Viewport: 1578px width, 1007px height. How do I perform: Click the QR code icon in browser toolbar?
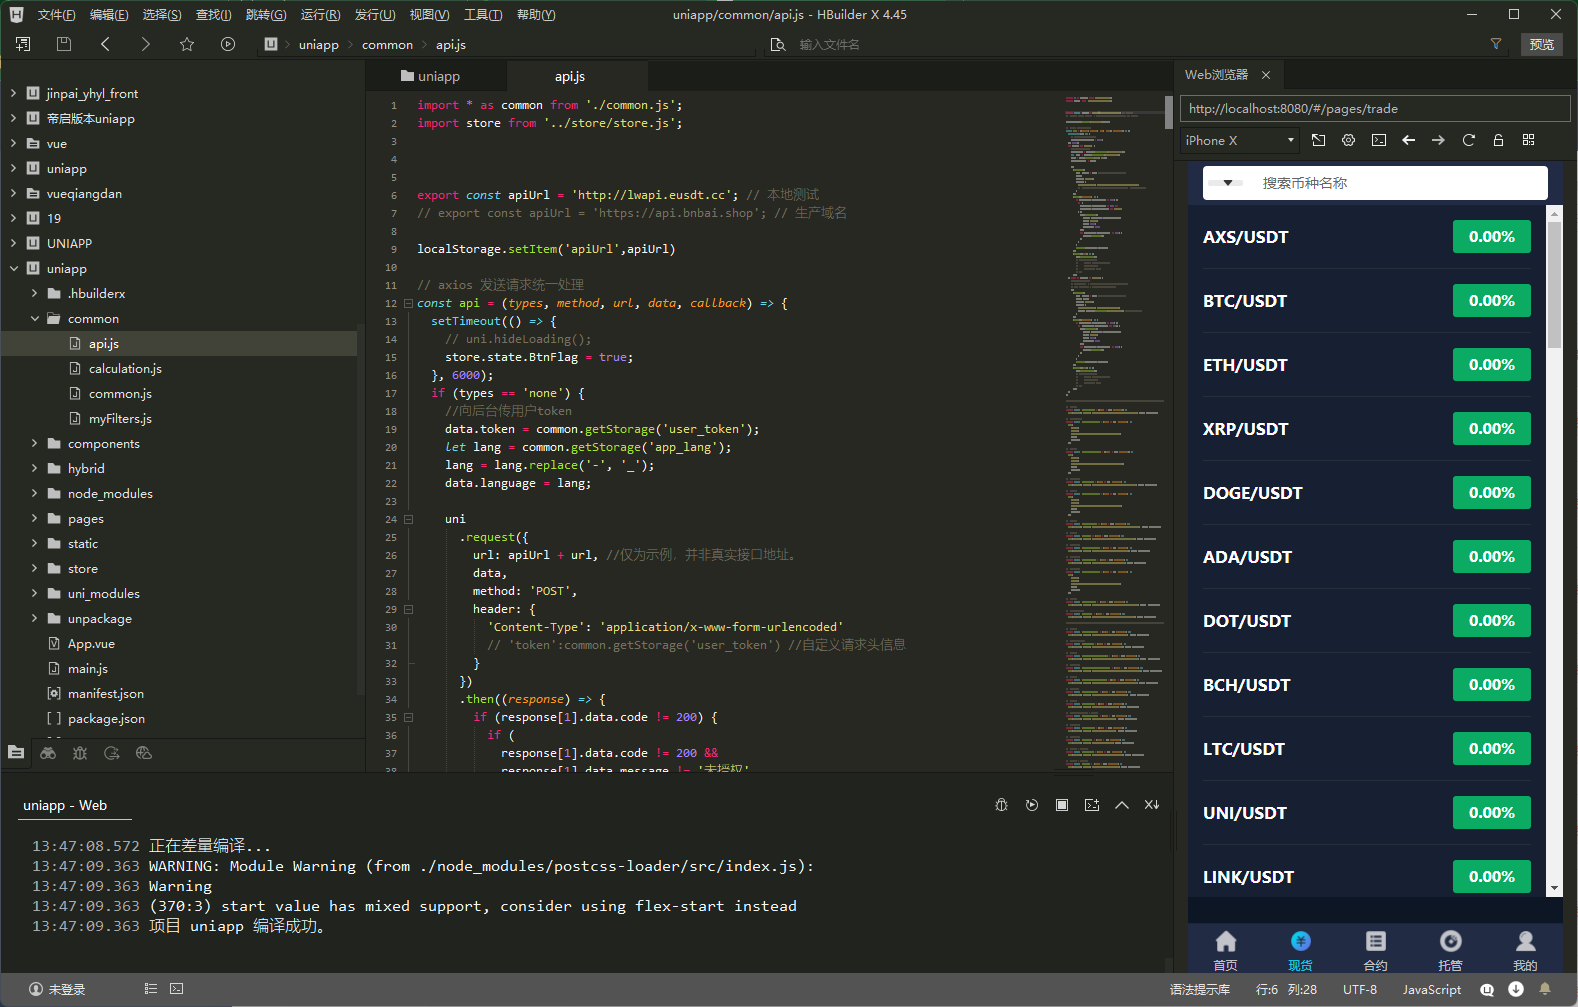click(1528, 140)
